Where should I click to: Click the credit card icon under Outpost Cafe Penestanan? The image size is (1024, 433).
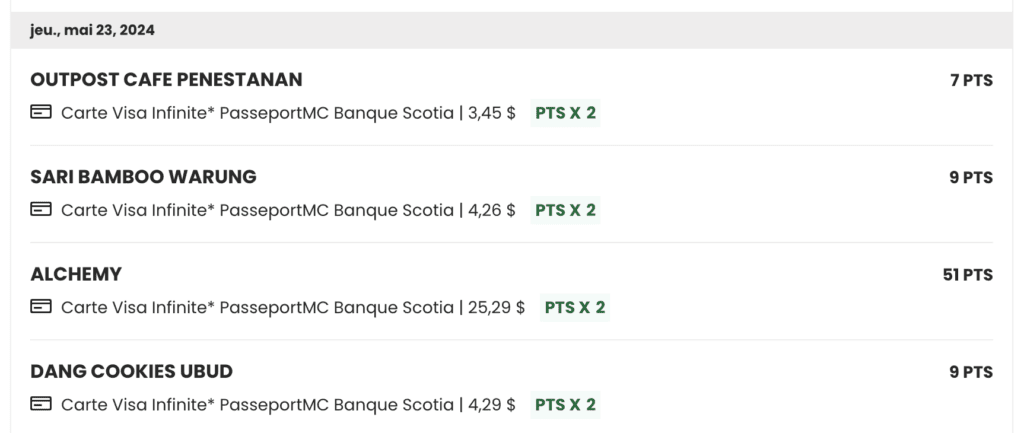pyautogui.click(x=41, y=113)
